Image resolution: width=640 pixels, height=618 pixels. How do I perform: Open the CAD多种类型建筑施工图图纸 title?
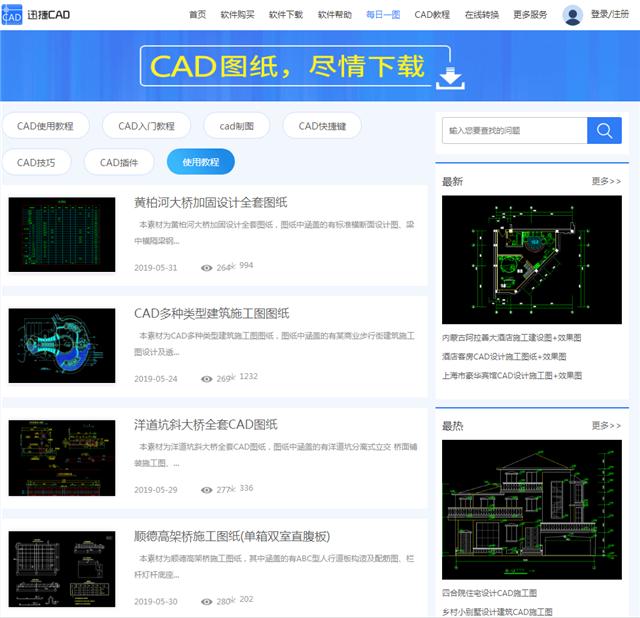pos(211,313)
